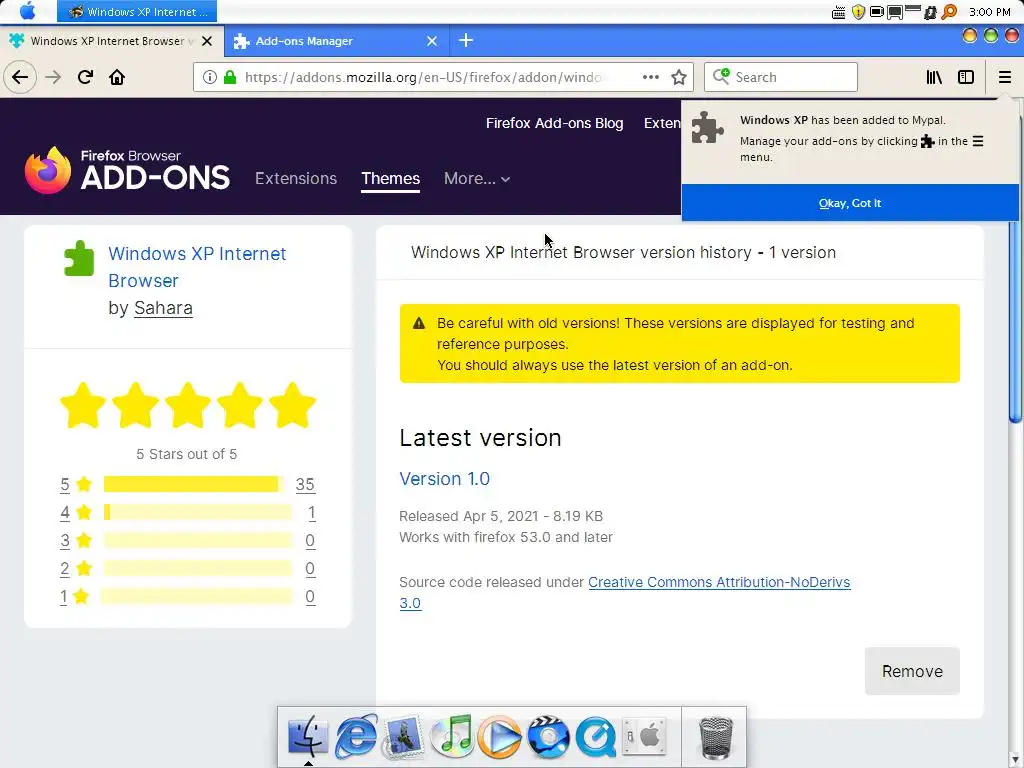Go to the Home page

coord(117,77)
